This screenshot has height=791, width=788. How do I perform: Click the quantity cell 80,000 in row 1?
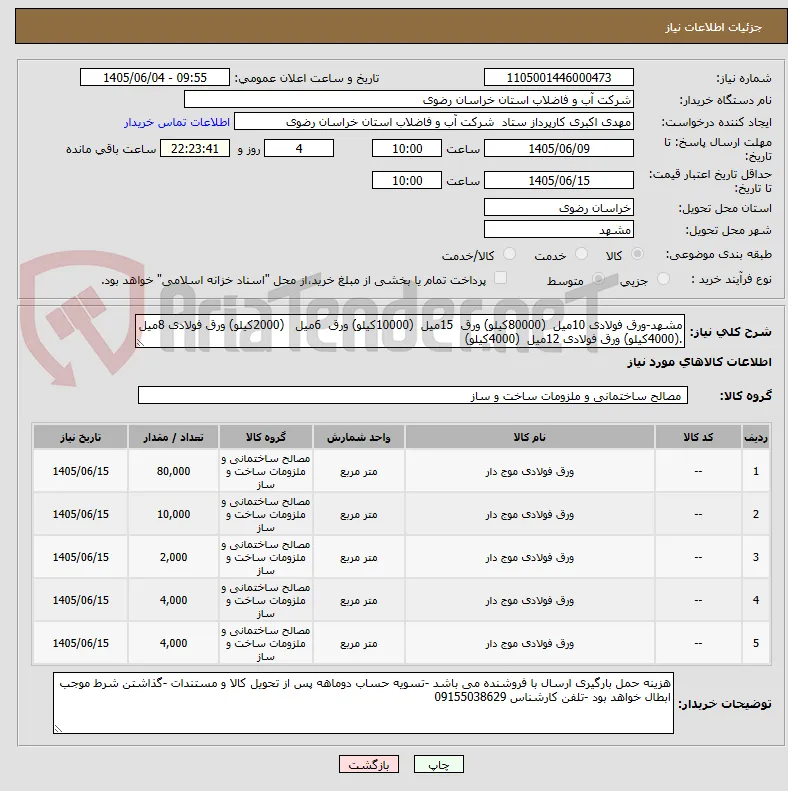tap(173, 471)
